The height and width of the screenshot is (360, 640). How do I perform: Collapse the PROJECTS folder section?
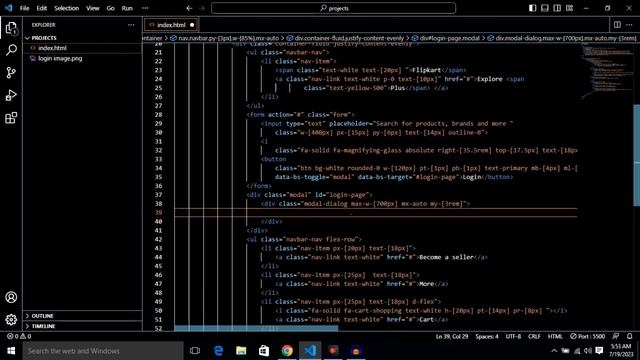pos(82,38)
